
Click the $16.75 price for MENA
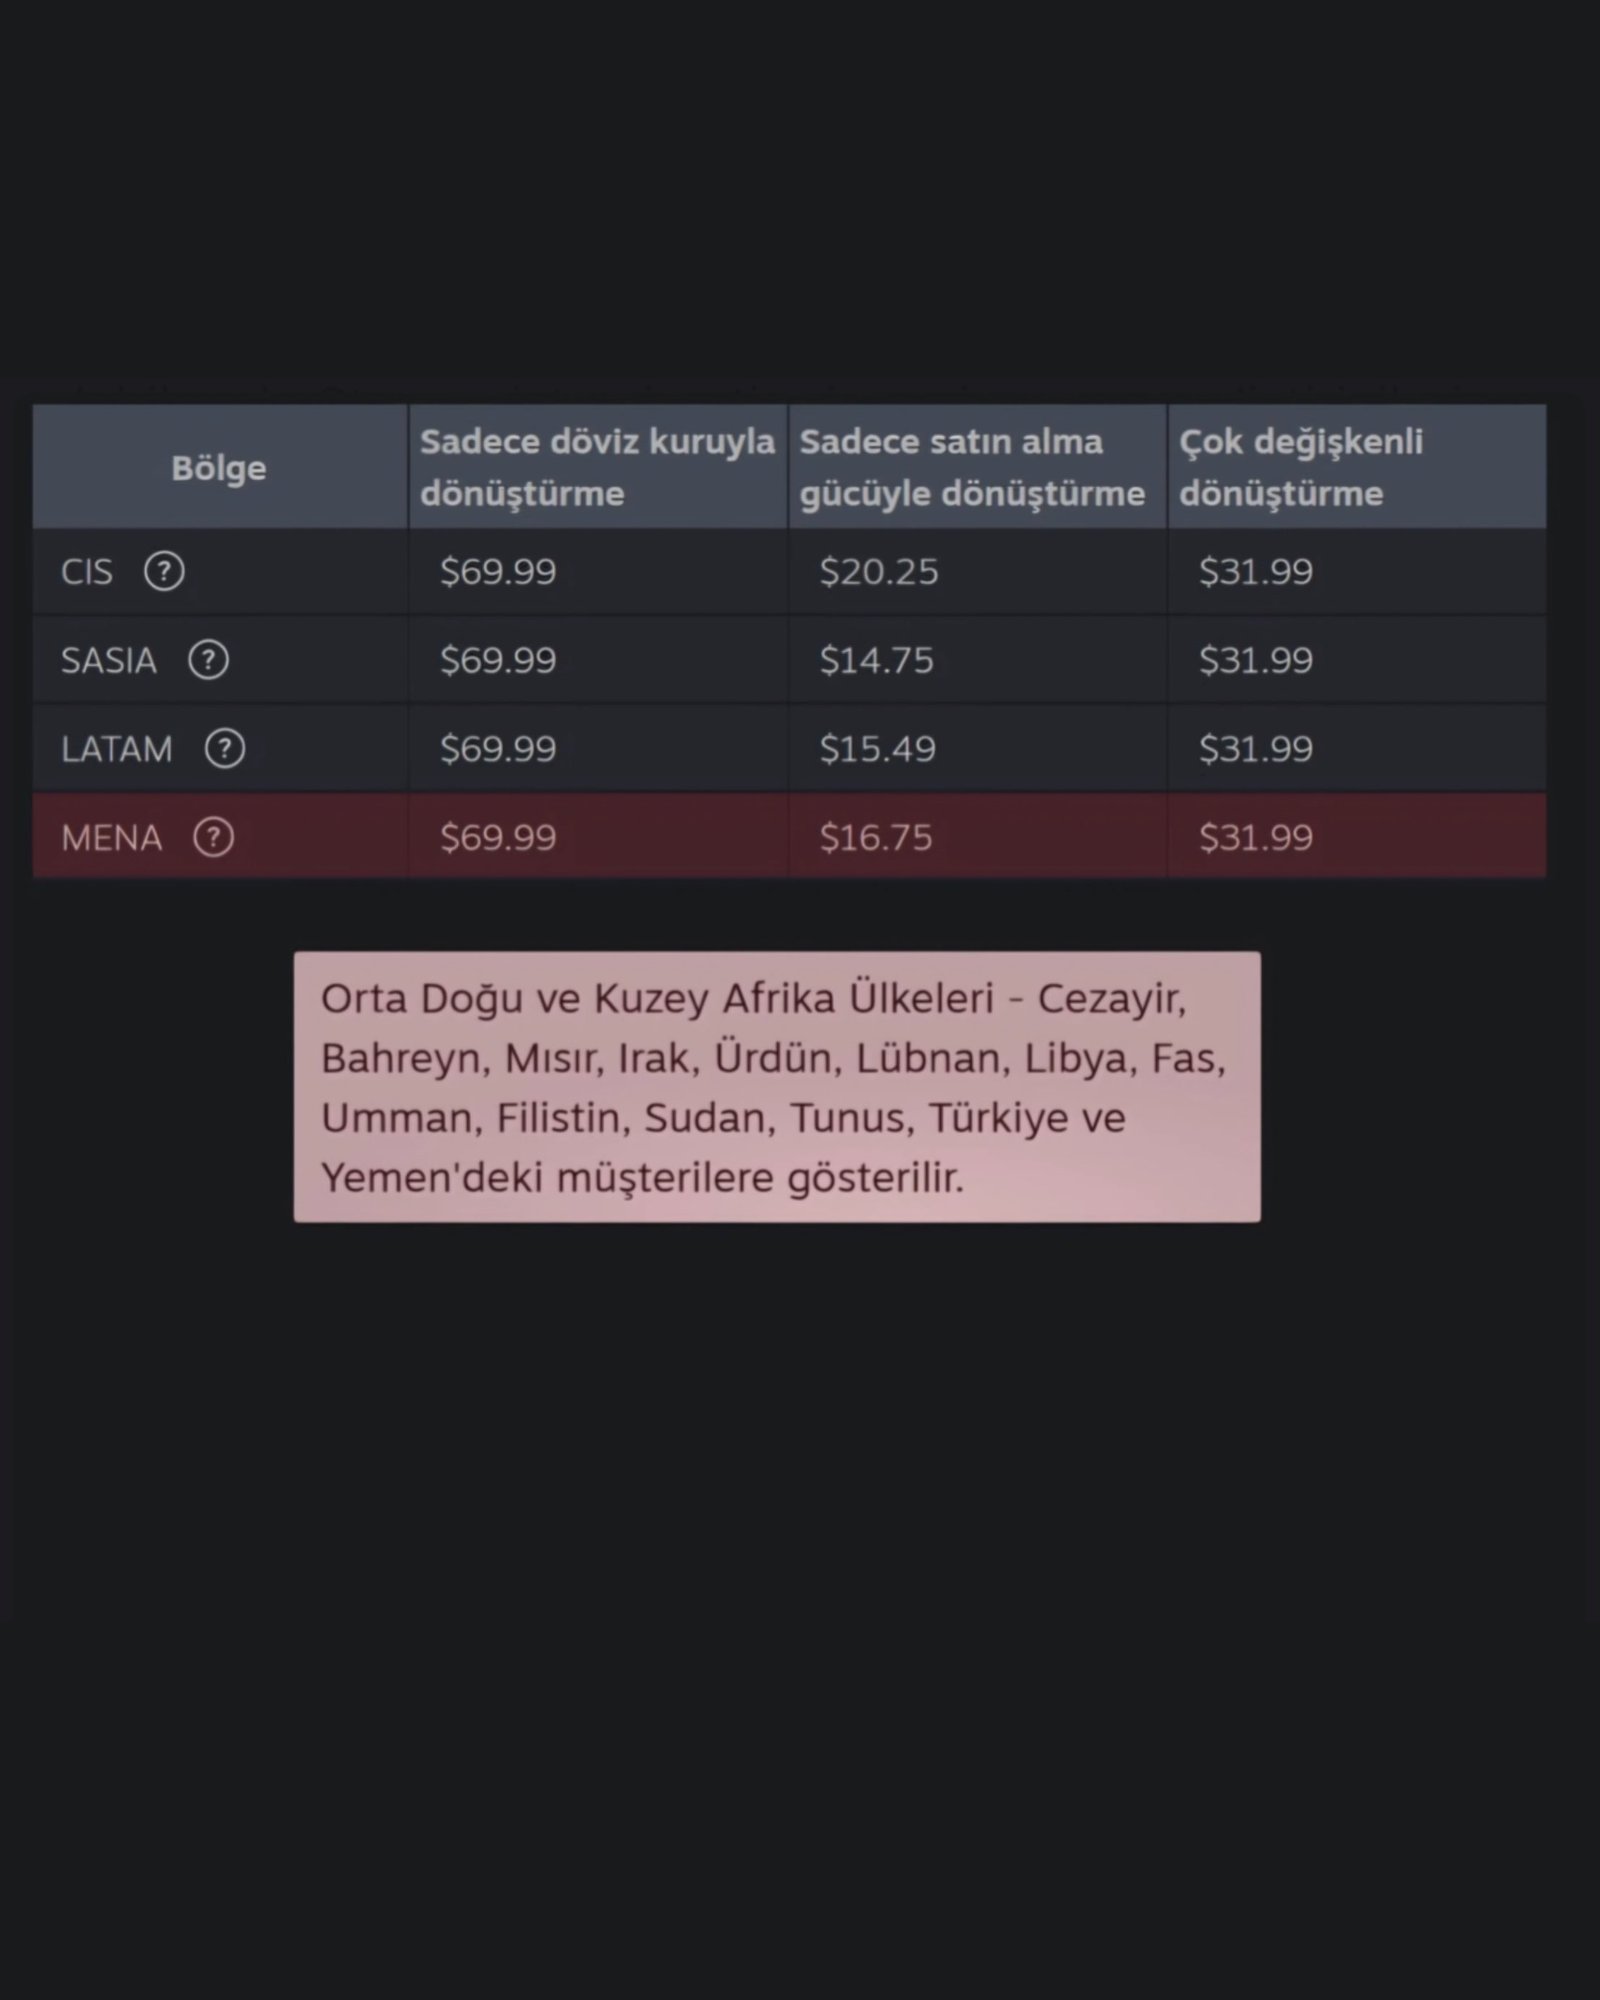point(877,837)
